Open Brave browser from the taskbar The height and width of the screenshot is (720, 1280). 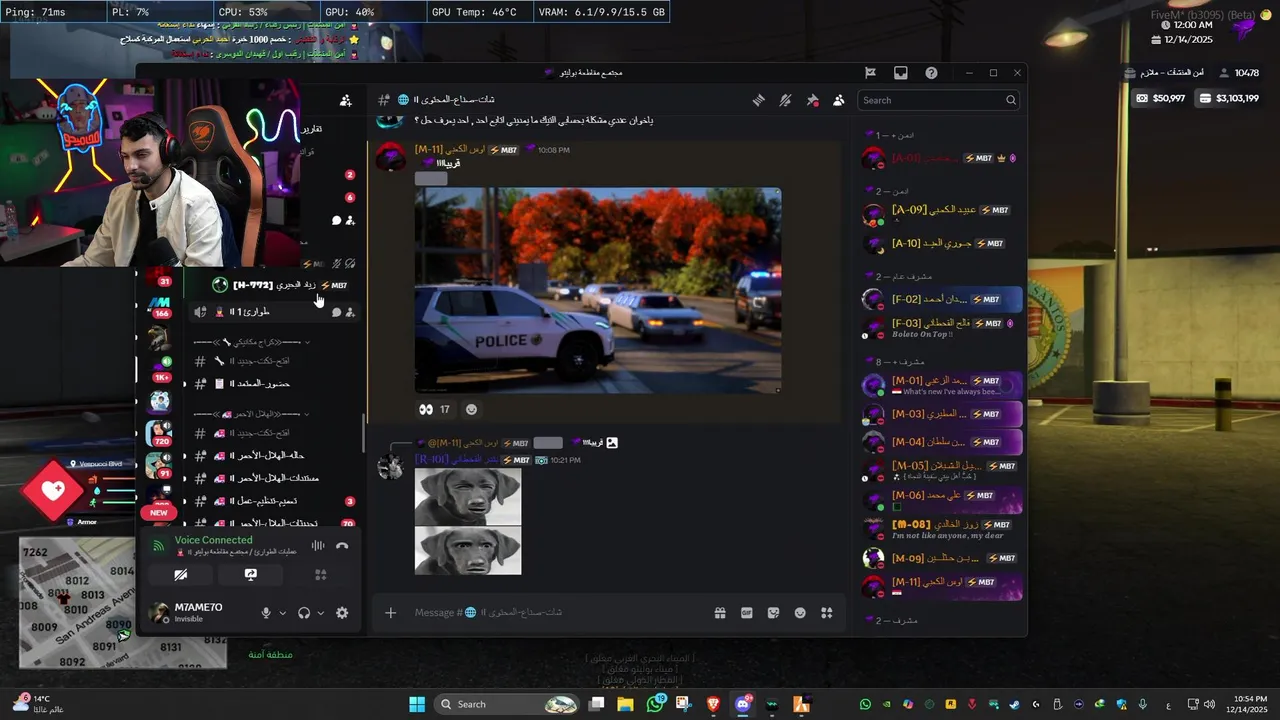click(713, 704)
